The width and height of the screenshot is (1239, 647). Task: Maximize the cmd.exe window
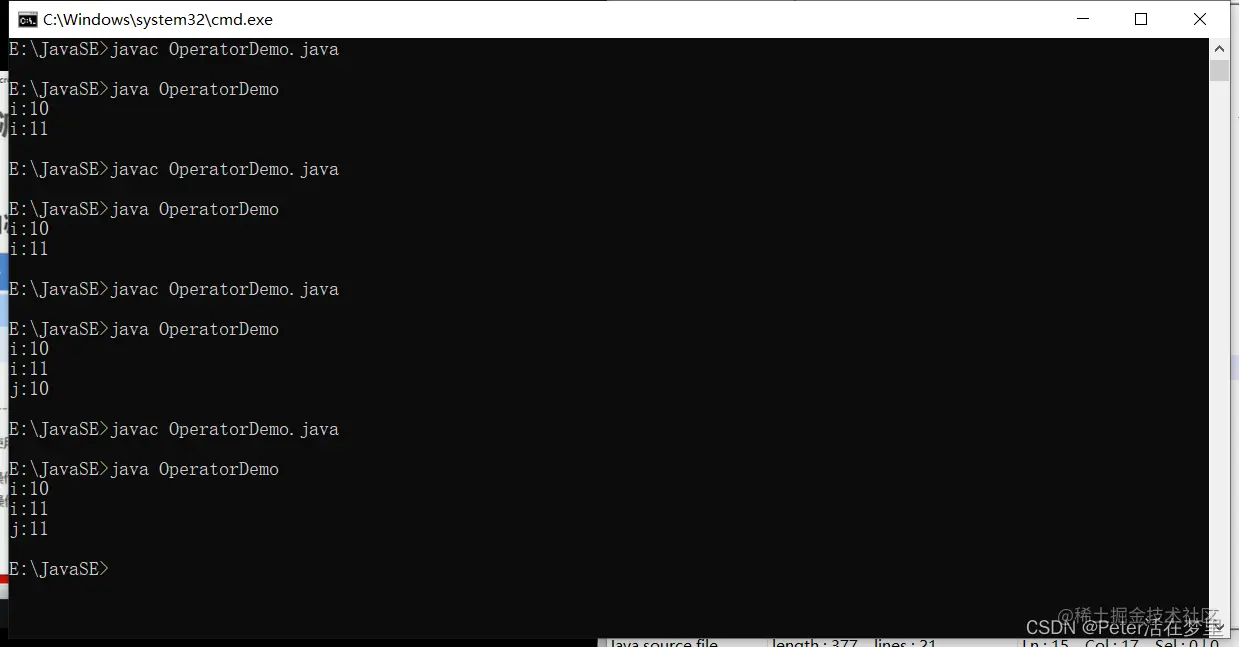pyautogui.click(x=1141, y=19)
